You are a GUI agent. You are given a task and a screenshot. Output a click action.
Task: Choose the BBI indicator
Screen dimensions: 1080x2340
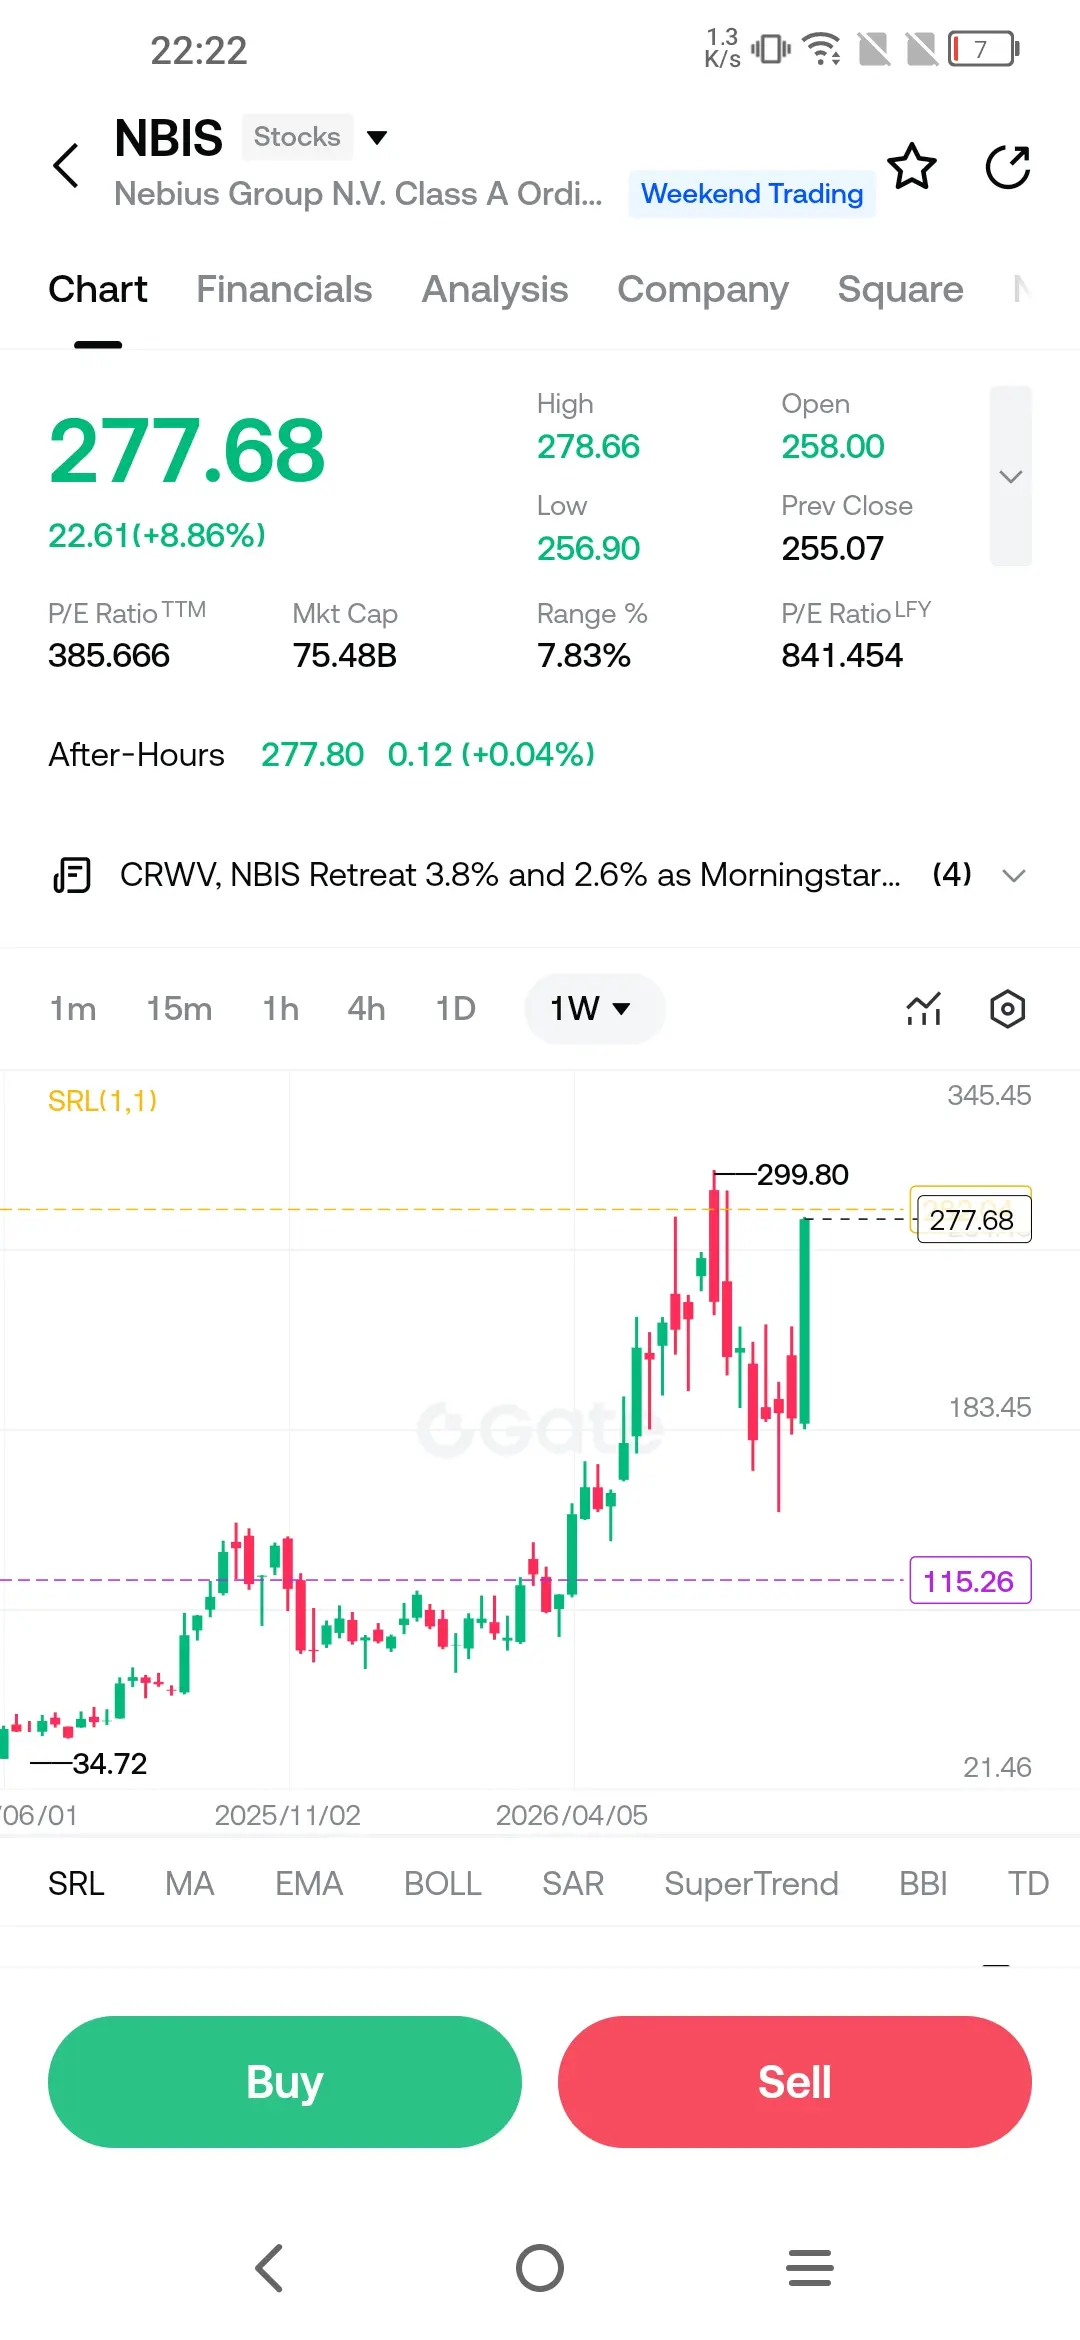tap(923, 1884)
